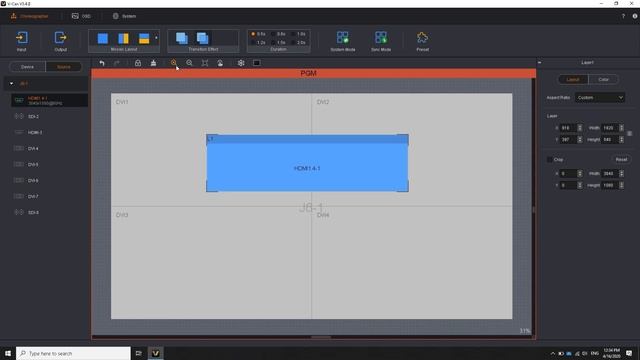Open Sync Mode
Image resolution: width=640 pixels, height=360 pixels.
381,41
